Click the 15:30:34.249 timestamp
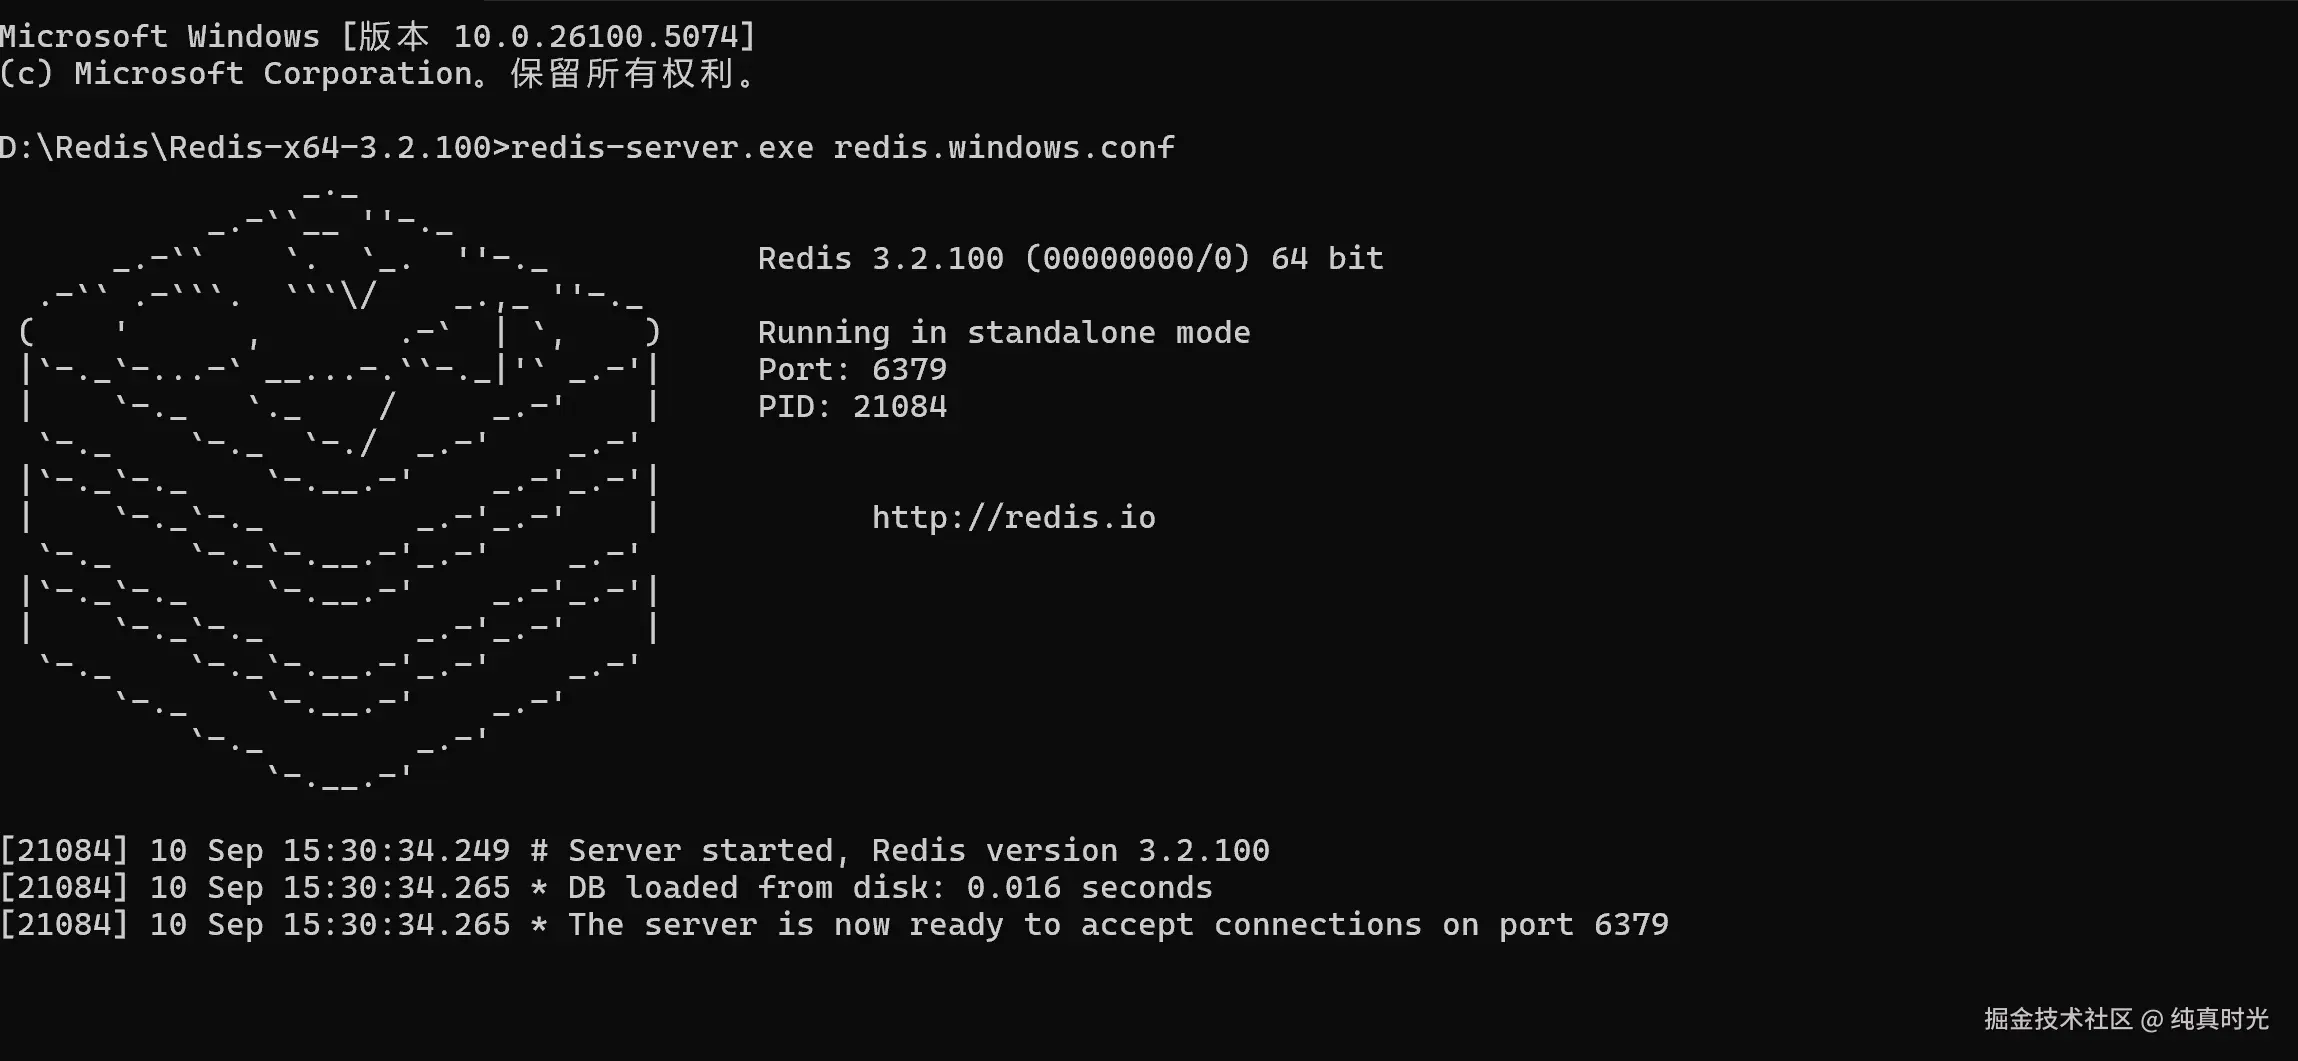Image resolution: width=2298 pixels, height=1061 pixels. pos(396,851)
